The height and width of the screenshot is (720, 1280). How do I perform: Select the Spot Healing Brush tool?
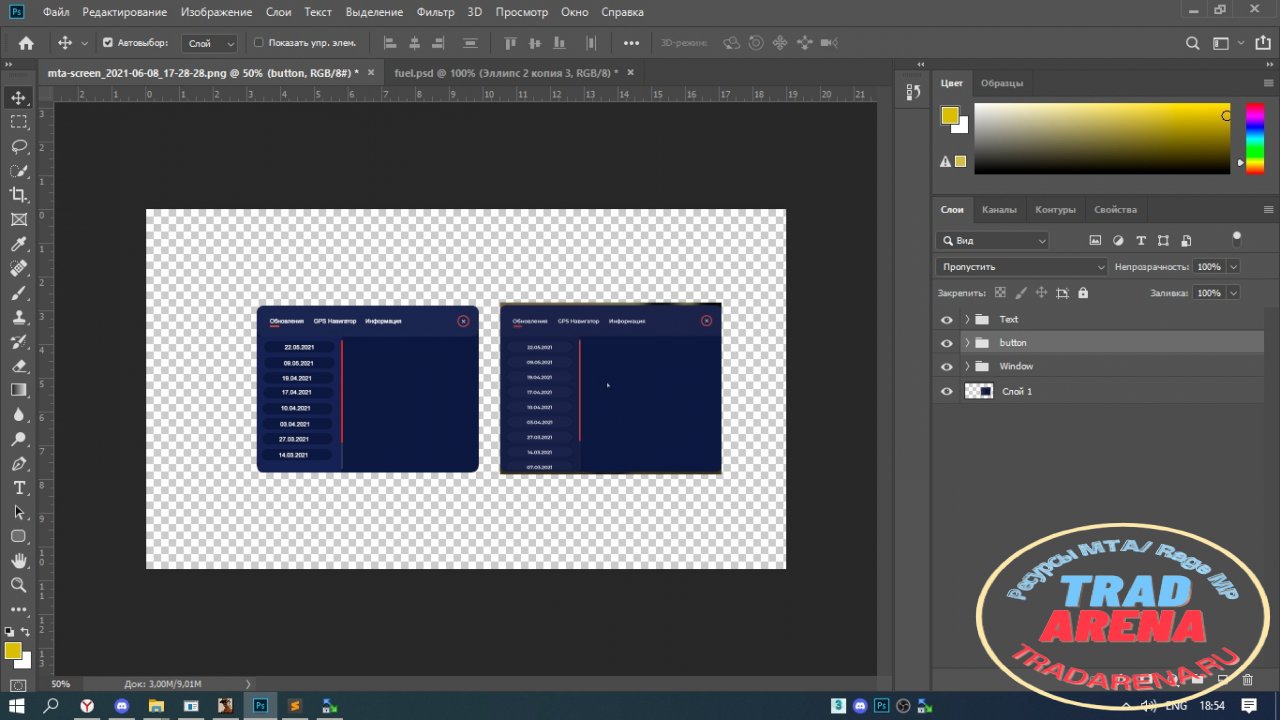point(19,269)
